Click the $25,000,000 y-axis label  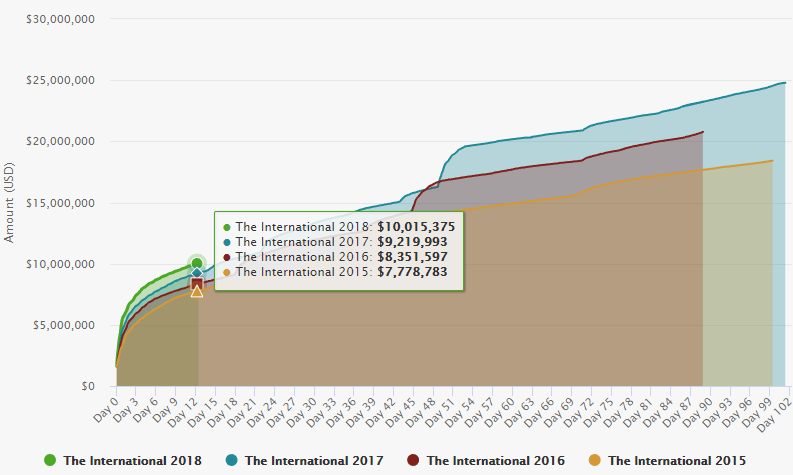(63, 80)
